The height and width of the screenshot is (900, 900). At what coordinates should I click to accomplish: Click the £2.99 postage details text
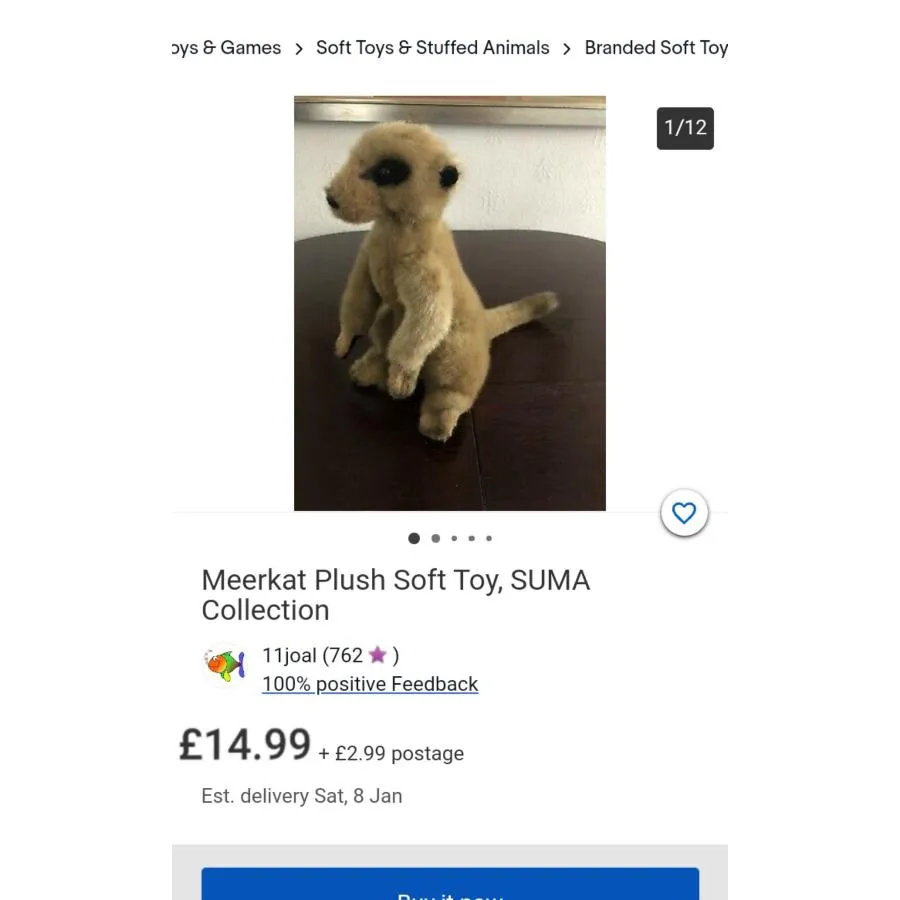(x=391, y=754)
